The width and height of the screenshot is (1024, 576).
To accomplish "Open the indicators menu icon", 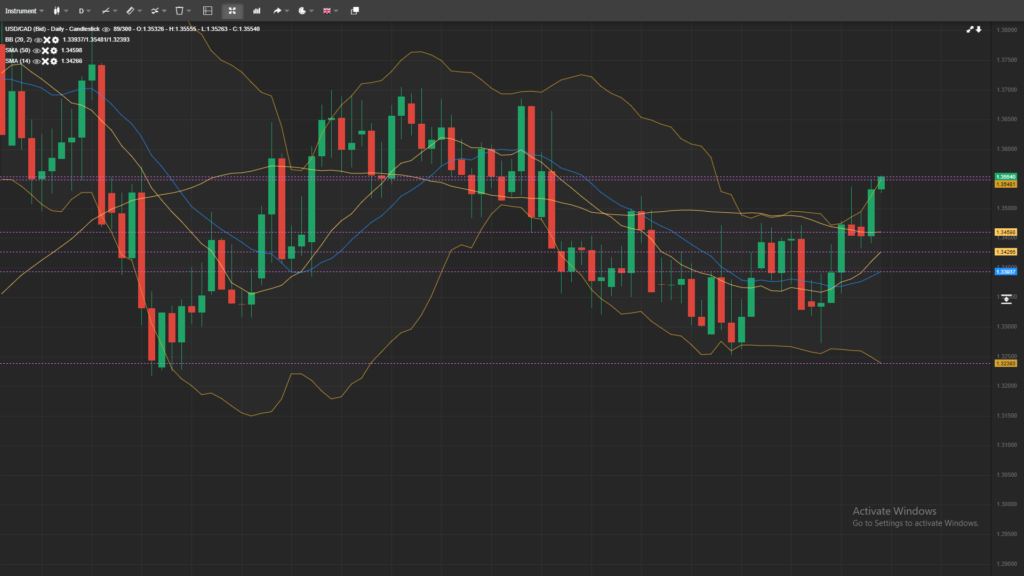I will [156, 10].
